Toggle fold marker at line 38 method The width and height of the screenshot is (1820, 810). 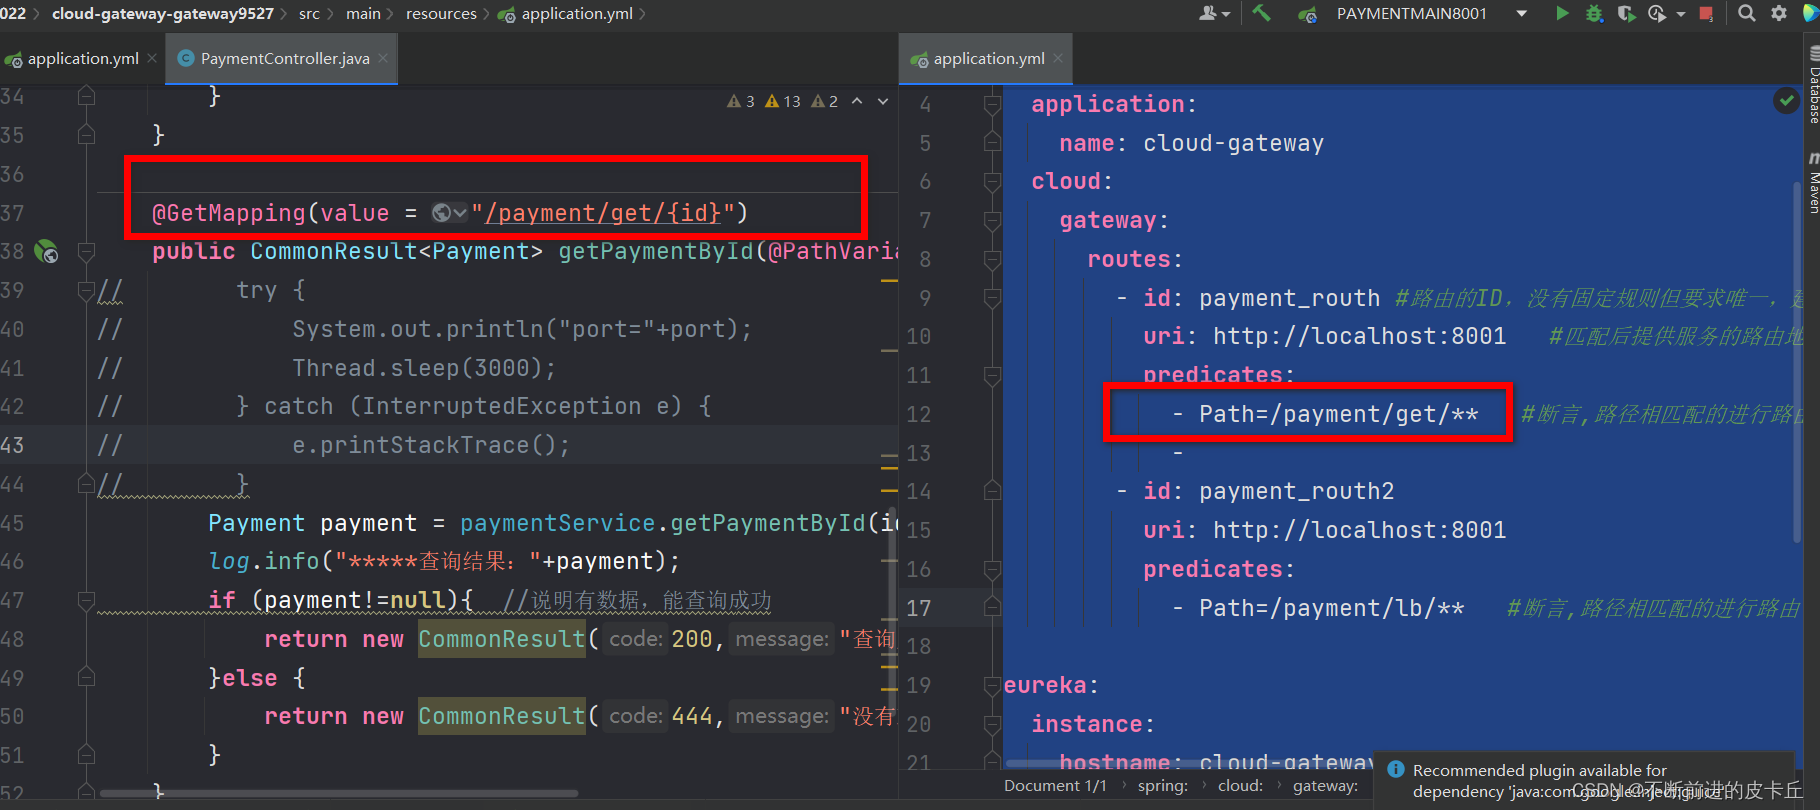pyautogui.click(x=86, y=251)
